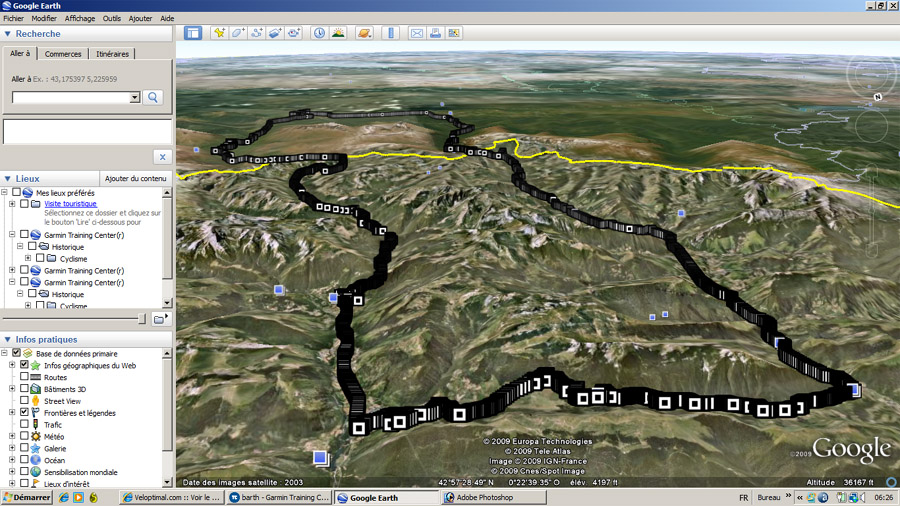
Task: Select the Add Polygon tool
Action: (238, 33)
